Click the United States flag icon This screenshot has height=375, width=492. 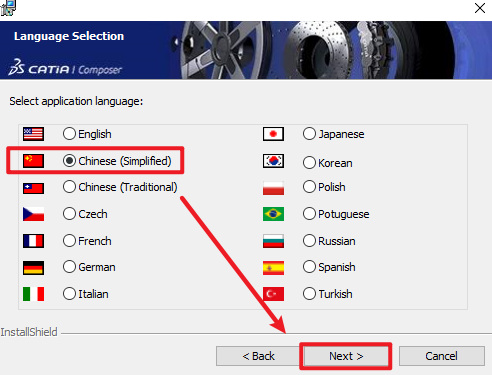click(x=33, y=134)
